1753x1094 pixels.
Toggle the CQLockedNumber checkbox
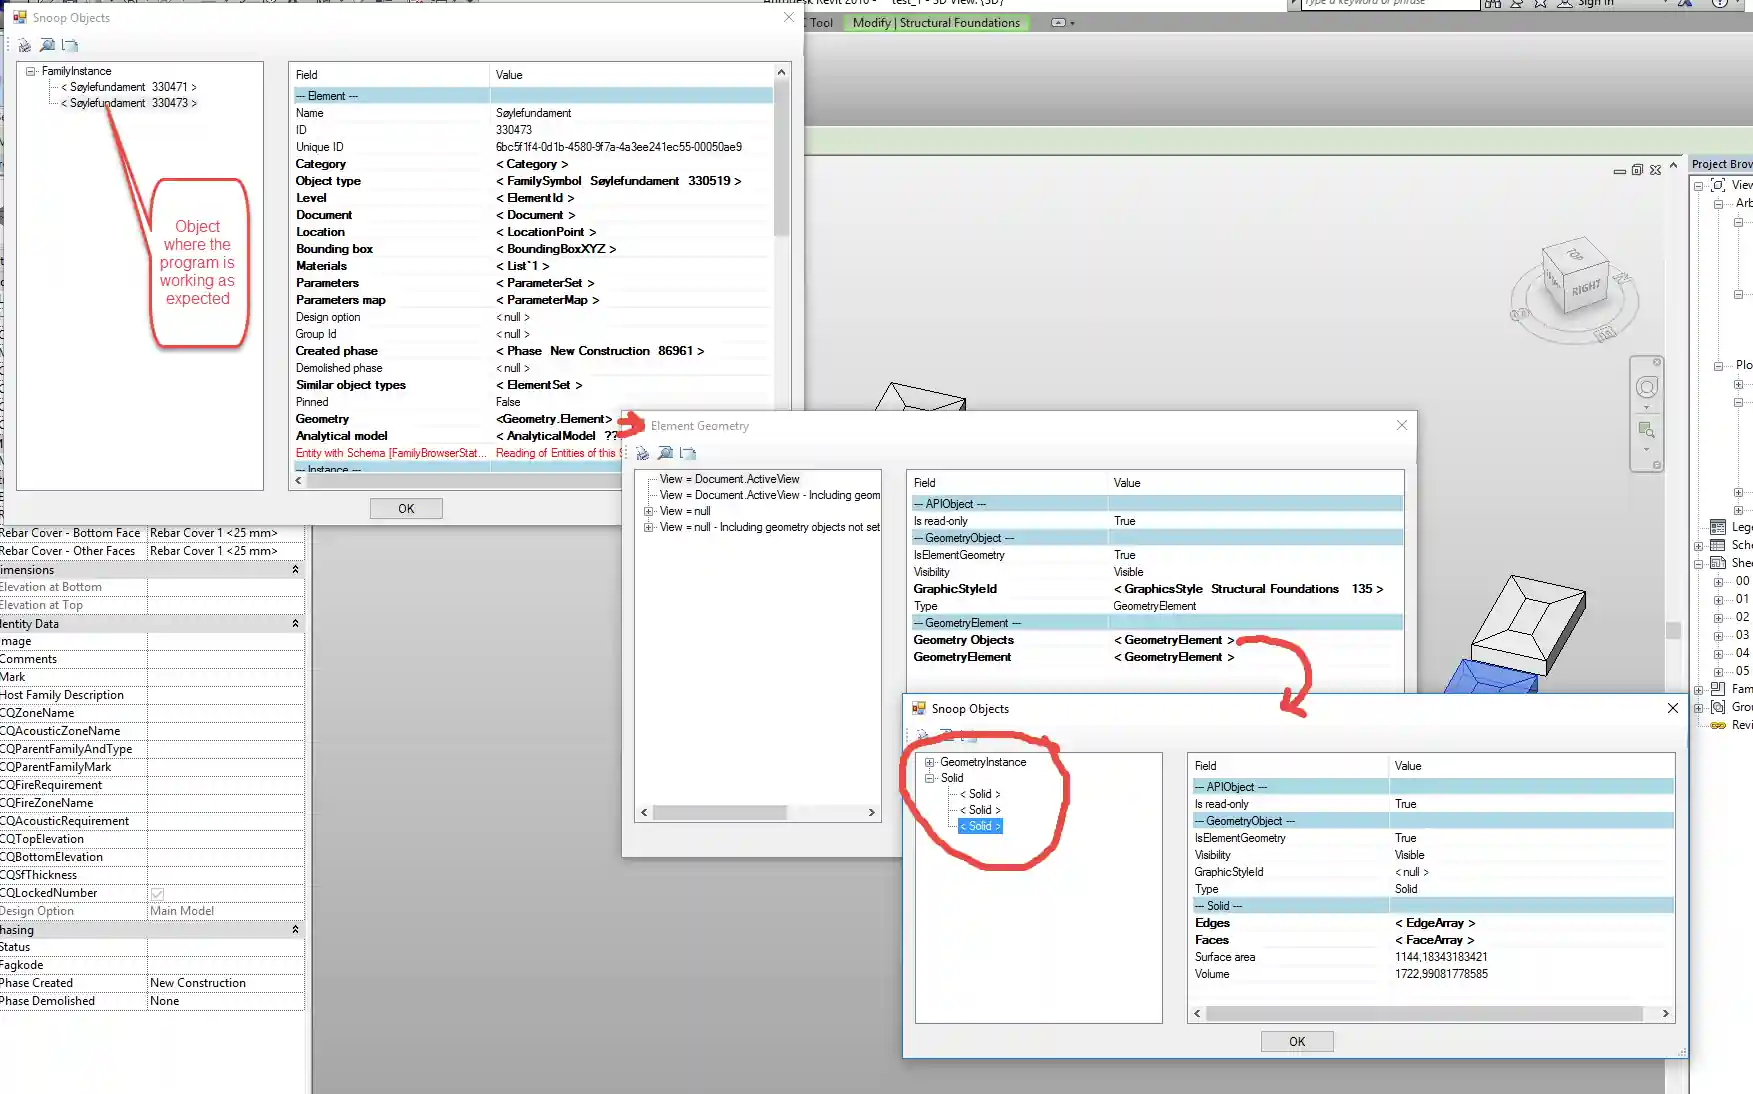pos(157,893)
